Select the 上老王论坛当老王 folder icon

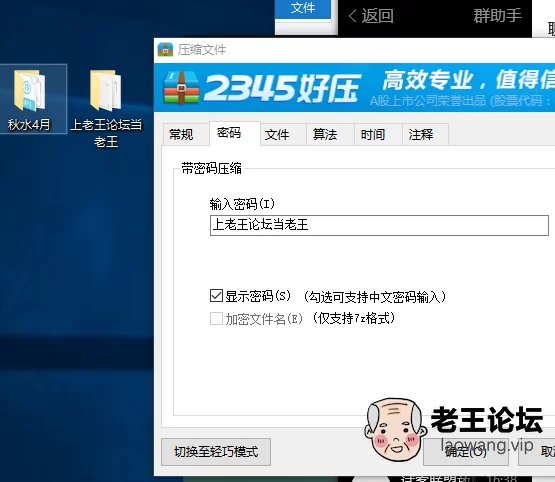105,90
